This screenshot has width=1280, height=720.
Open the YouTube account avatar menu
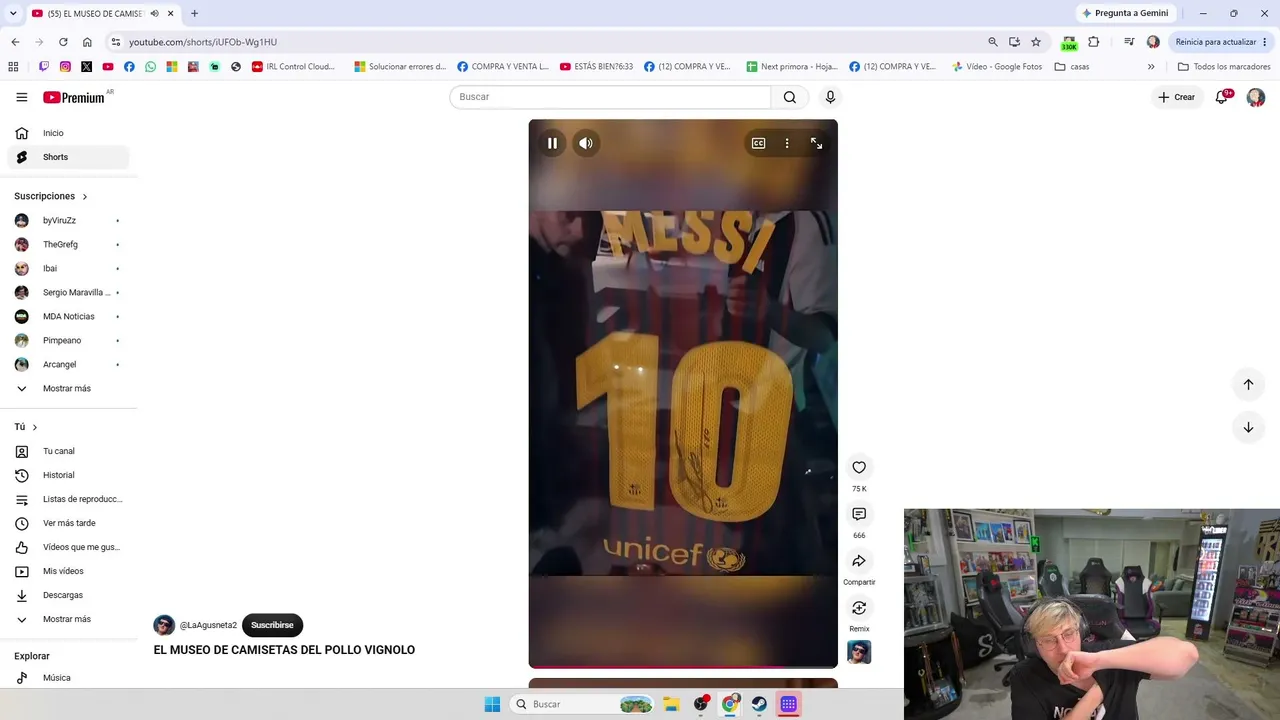coord(1256,97)
